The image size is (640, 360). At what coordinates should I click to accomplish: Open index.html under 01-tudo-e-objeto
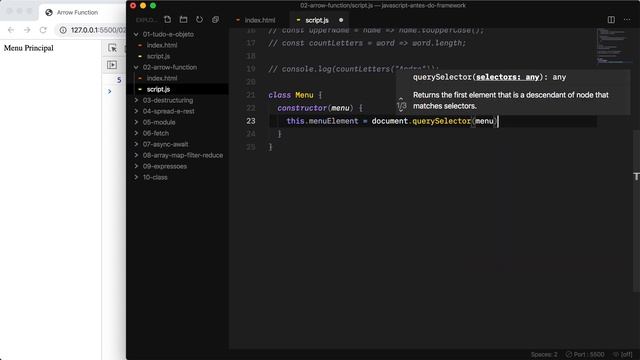[162, 45]
